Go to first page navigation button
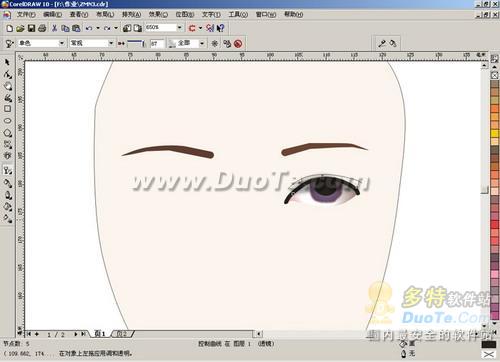The width and height of the screenshot is (500, 362). (x=29, y=334)
